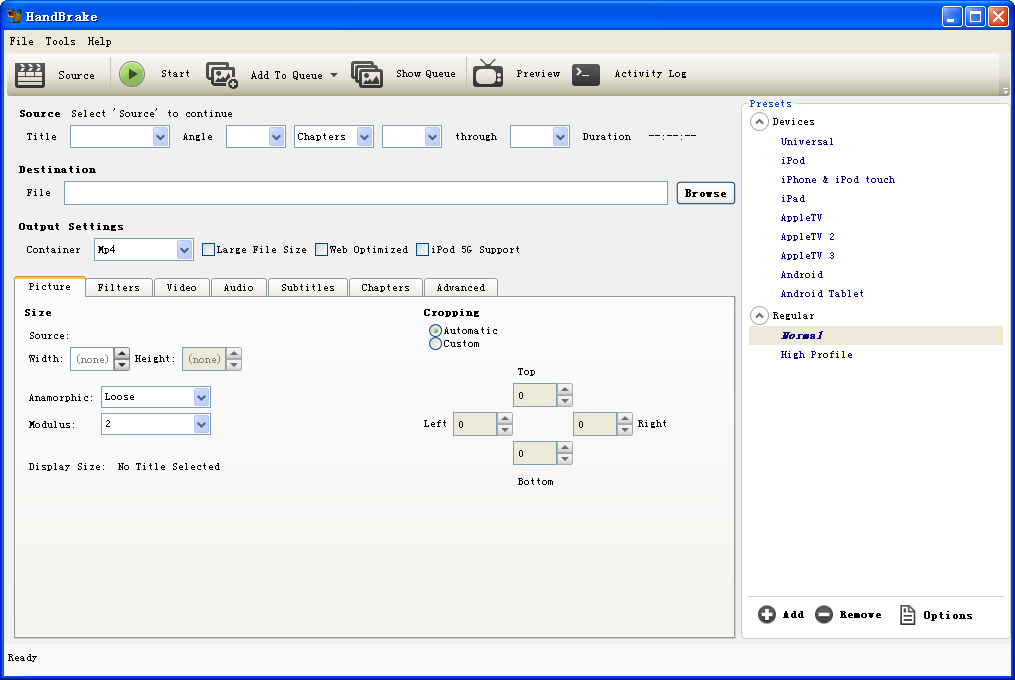The width and height of the screenshot is (1015, 680).
Task: Collapse the Regular preset group
Action: click(759, 315)
